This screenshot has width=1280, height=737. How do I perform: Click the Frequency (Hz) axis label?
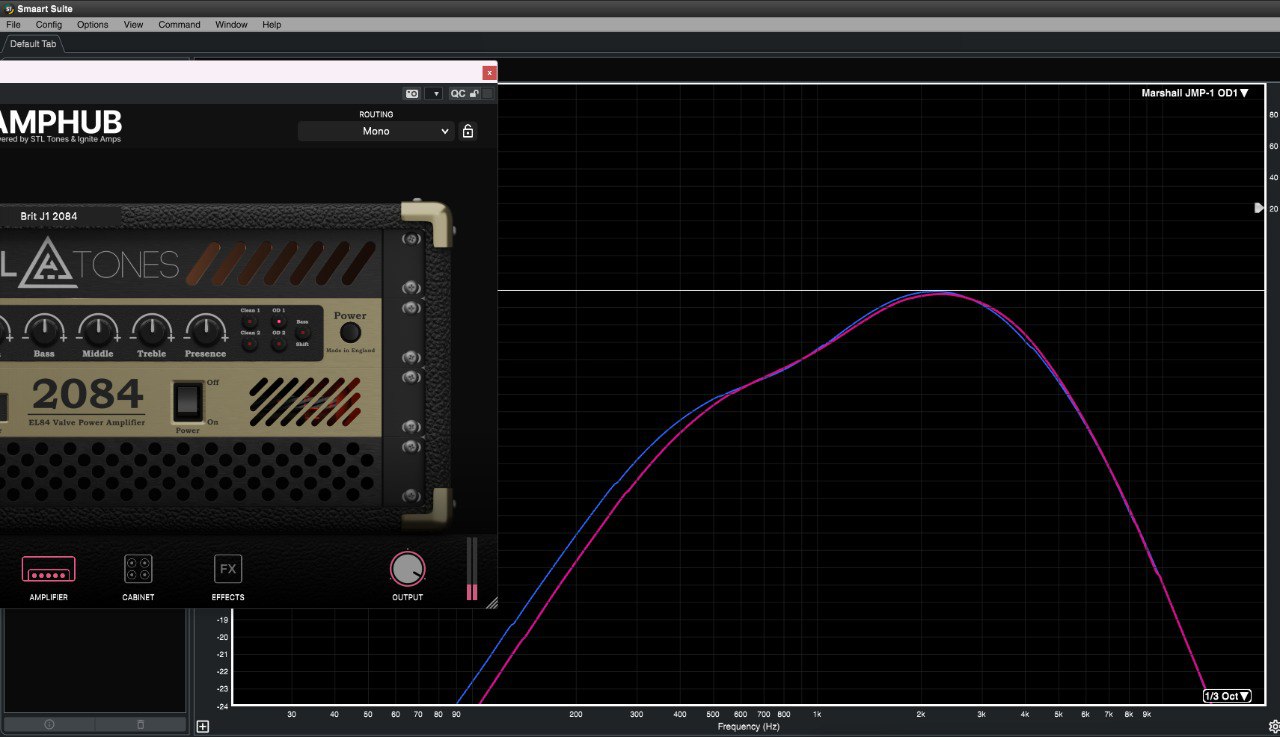748,727
